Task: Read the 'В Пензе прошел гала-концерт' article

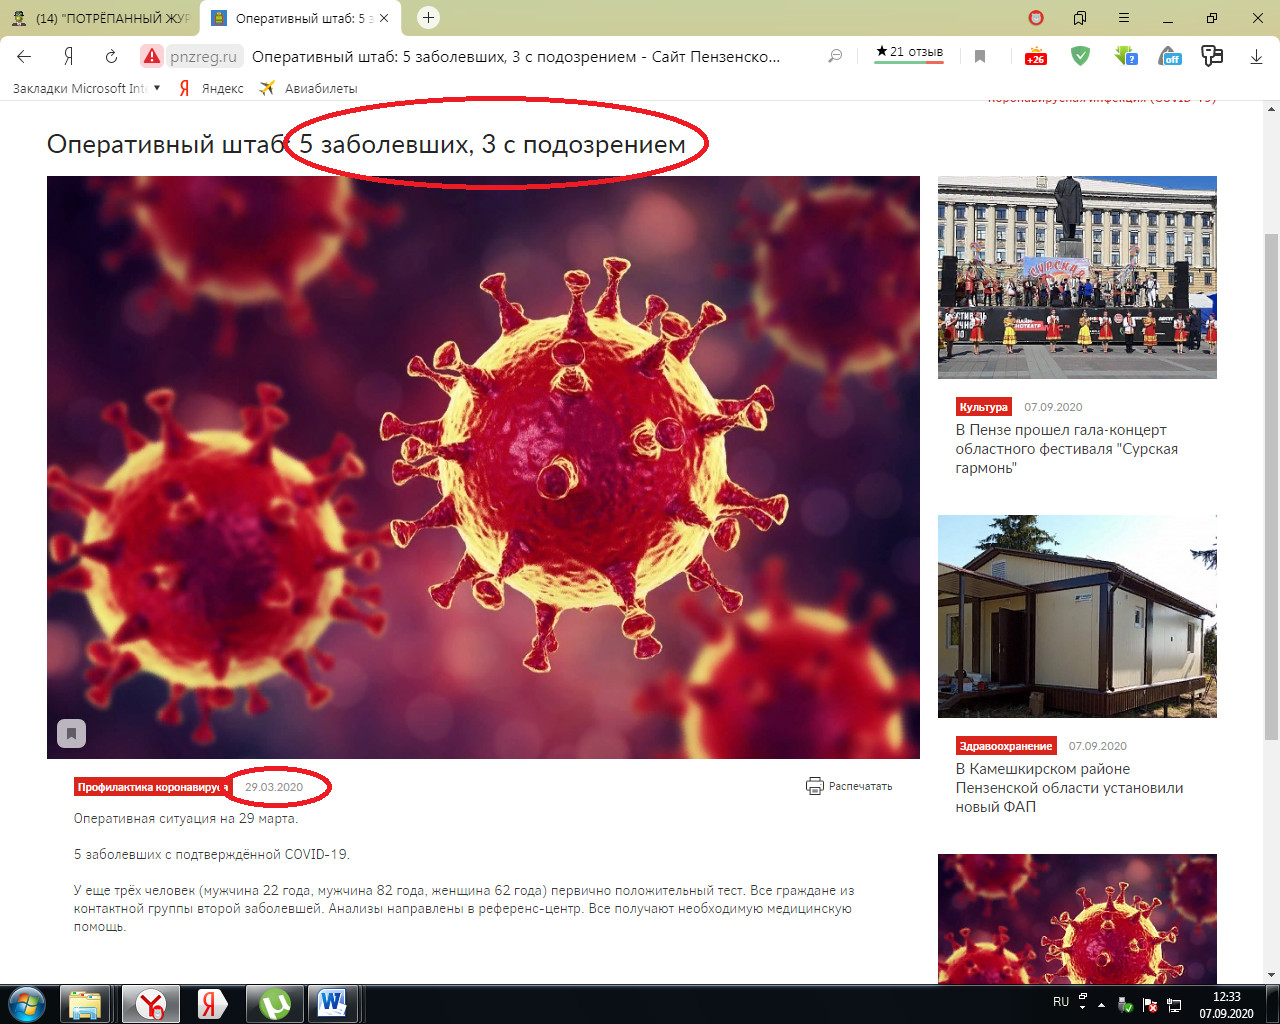Action: click(1066, 449)
